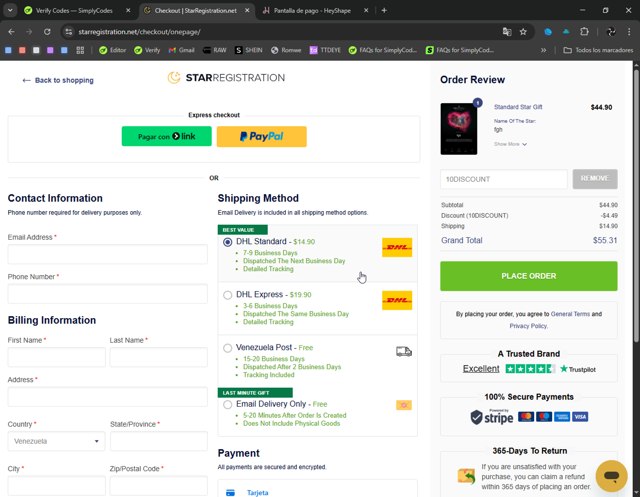This screenshot has width=640, height=497.
Task: Open the Verify bookmark
Action: (147, 50)
